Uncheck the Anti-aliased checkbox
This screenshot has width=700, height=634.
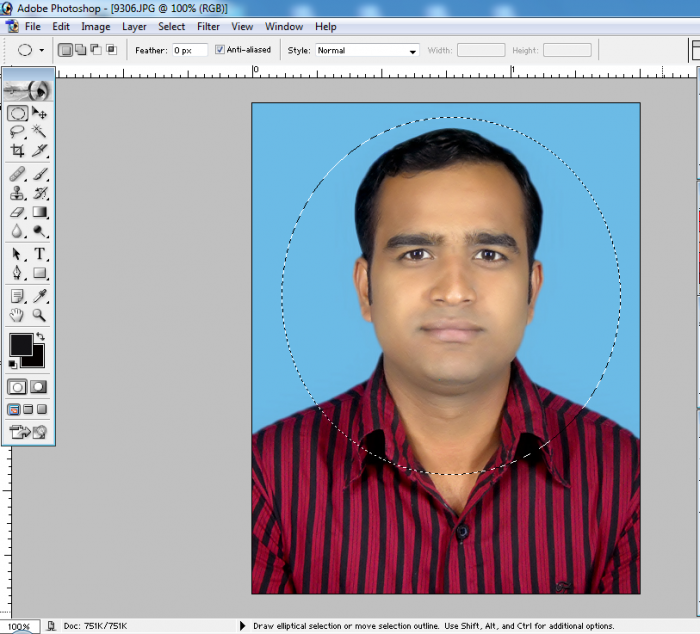[220, 50]
